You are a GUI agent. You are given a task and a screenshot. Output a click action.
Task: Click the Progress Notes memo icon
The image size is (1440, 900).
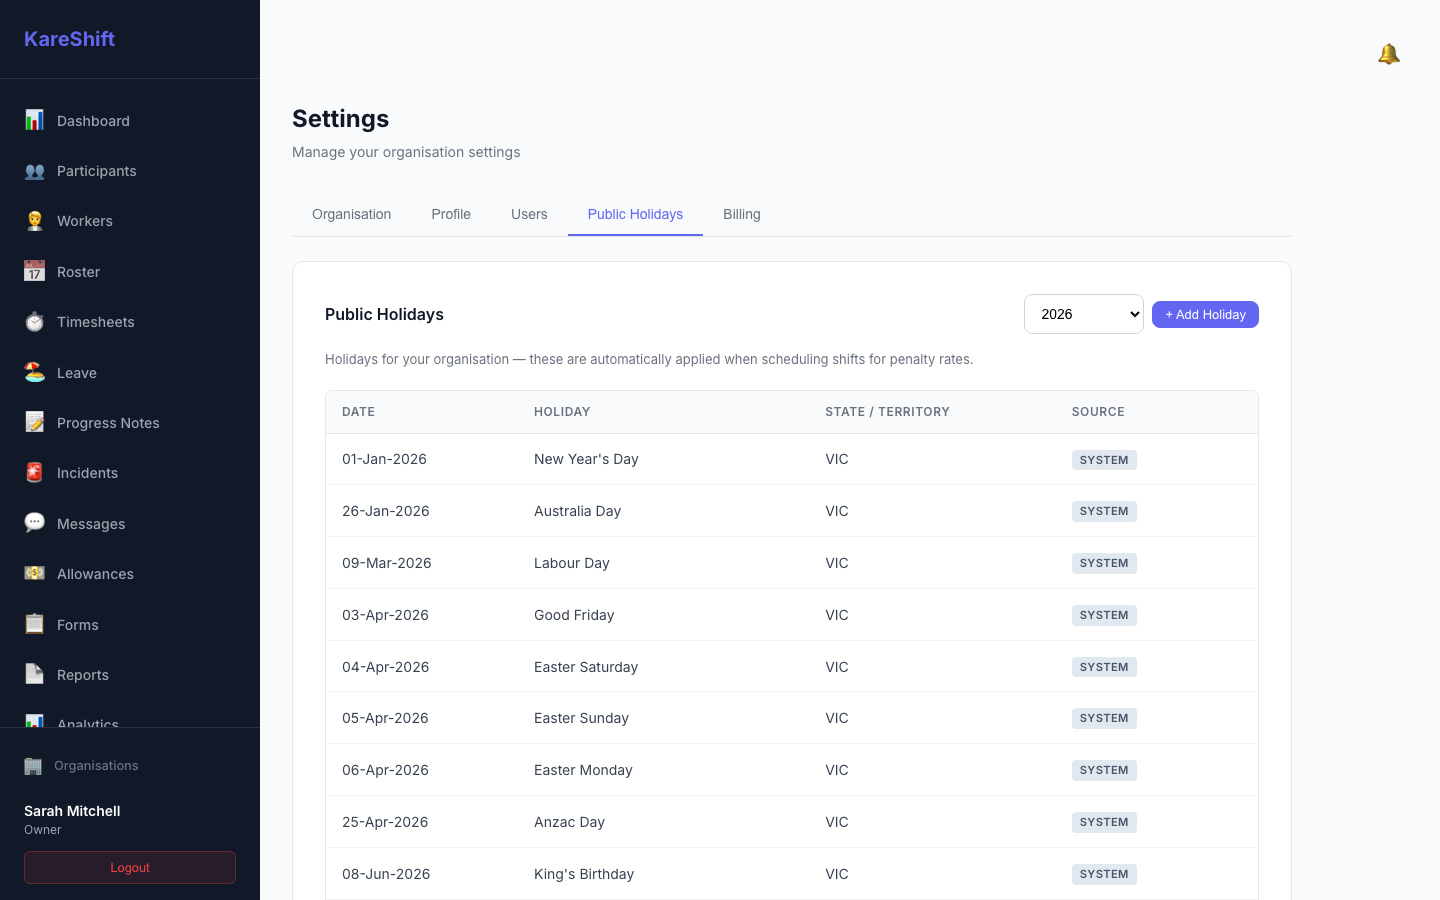coord(34,422)
